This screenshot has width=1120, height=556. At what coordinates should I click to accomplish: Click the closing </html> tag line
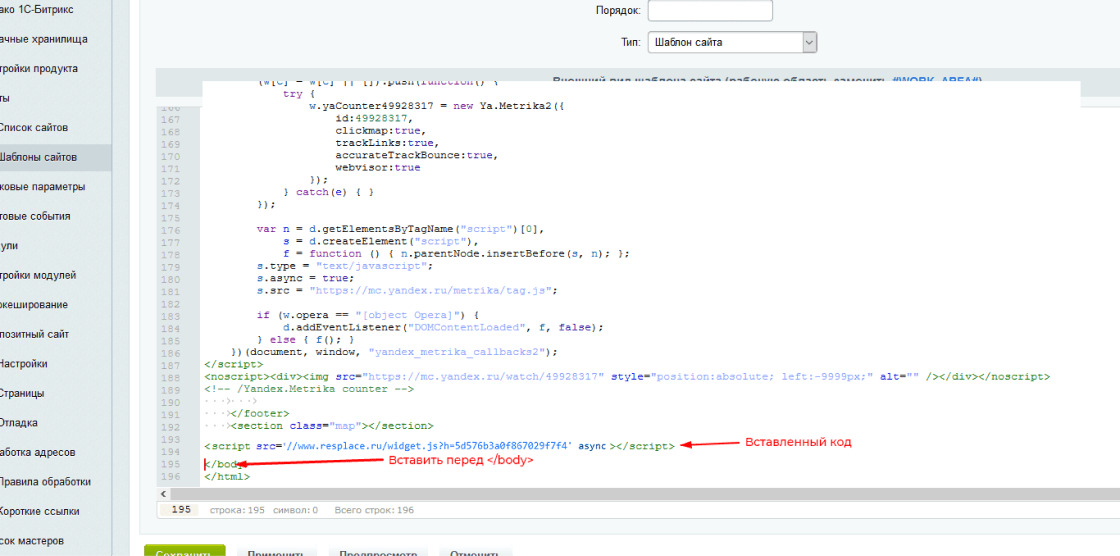tap(227, 477)
